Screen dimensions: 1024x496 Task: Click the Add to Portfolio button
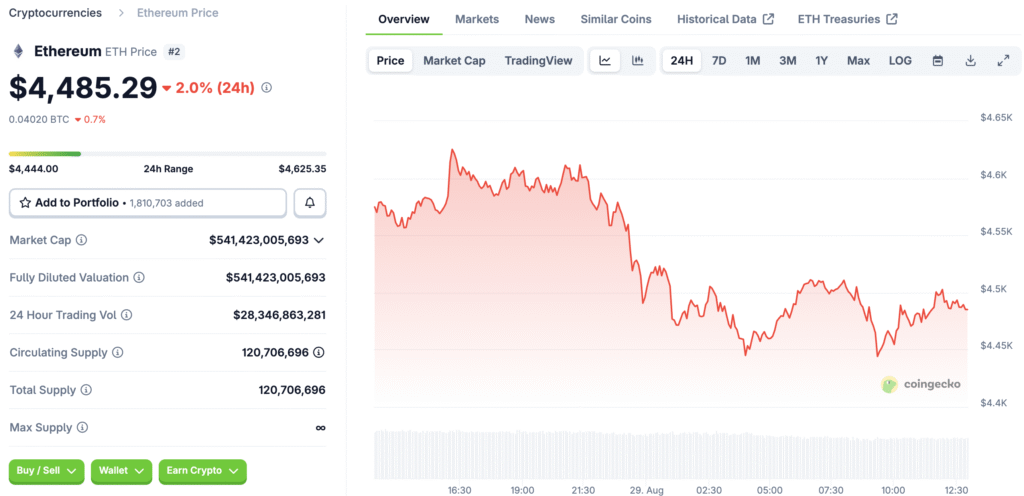coord(148,203)
